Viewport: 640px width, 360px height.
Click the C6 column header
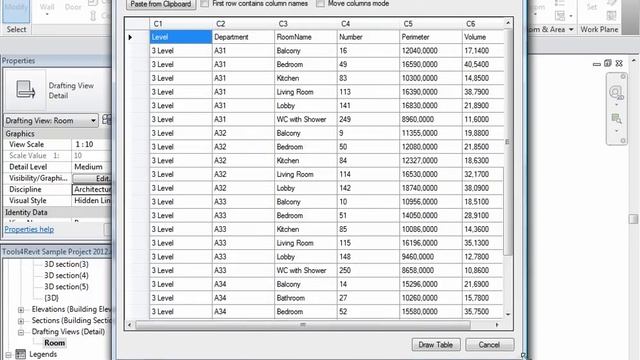[x=483, y=24]
